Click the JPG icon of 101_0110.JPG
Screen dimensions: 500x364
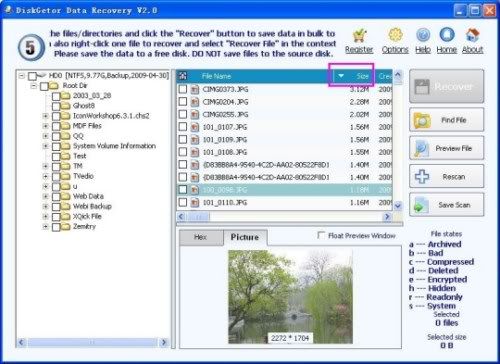tap(195, 202)
